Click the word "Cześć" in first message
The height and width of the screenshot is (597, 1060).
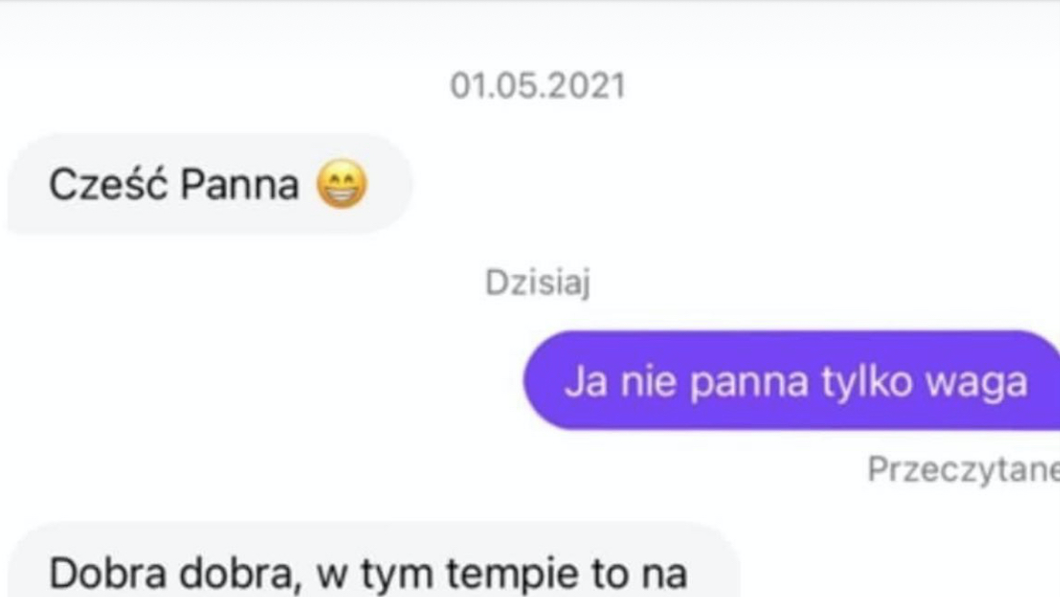coord(108,184)
